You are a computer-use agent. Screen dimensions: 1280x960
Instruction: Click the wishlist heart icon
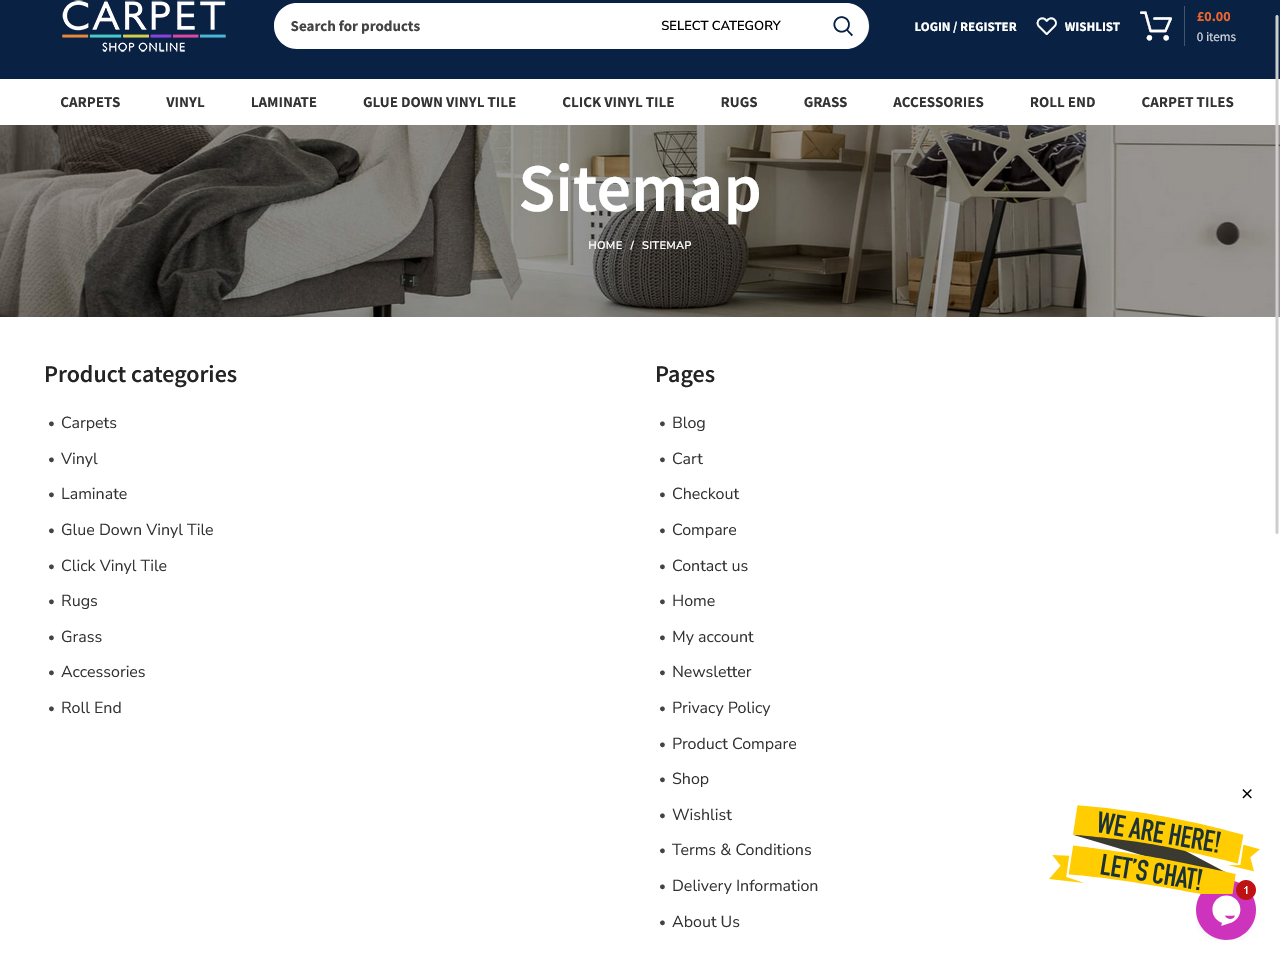pyautogui.click(x=1046, y=26)
